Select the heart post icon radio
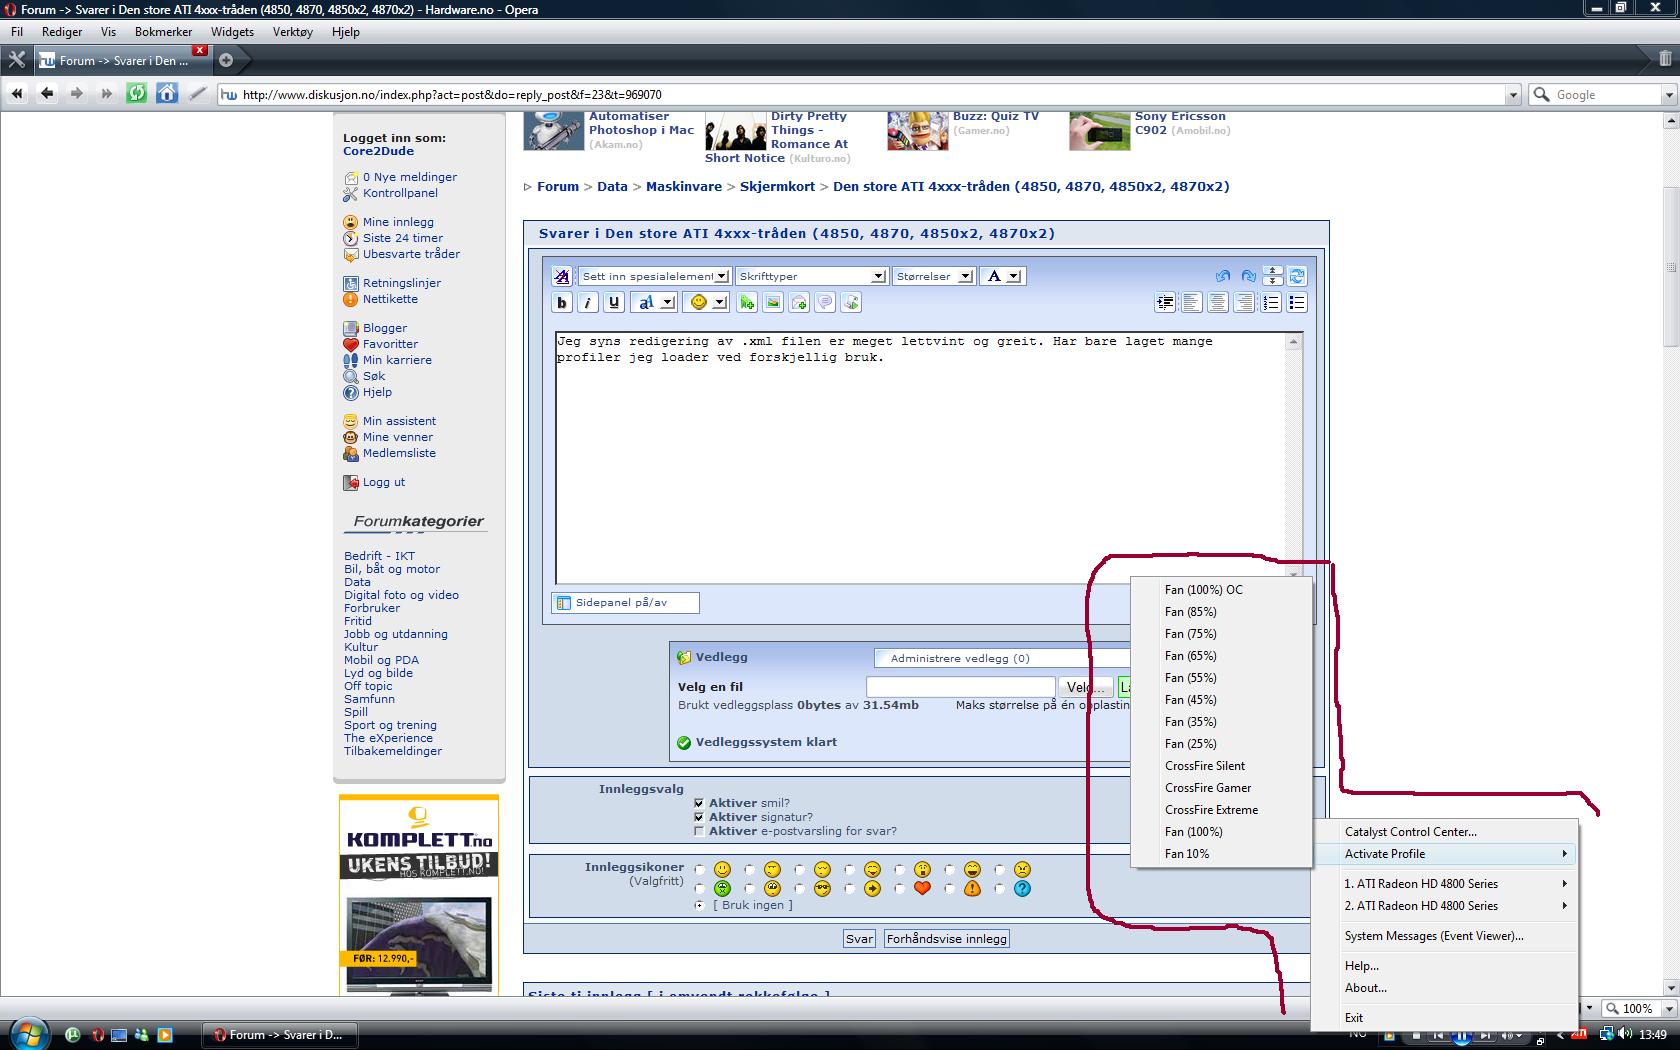 900,889
